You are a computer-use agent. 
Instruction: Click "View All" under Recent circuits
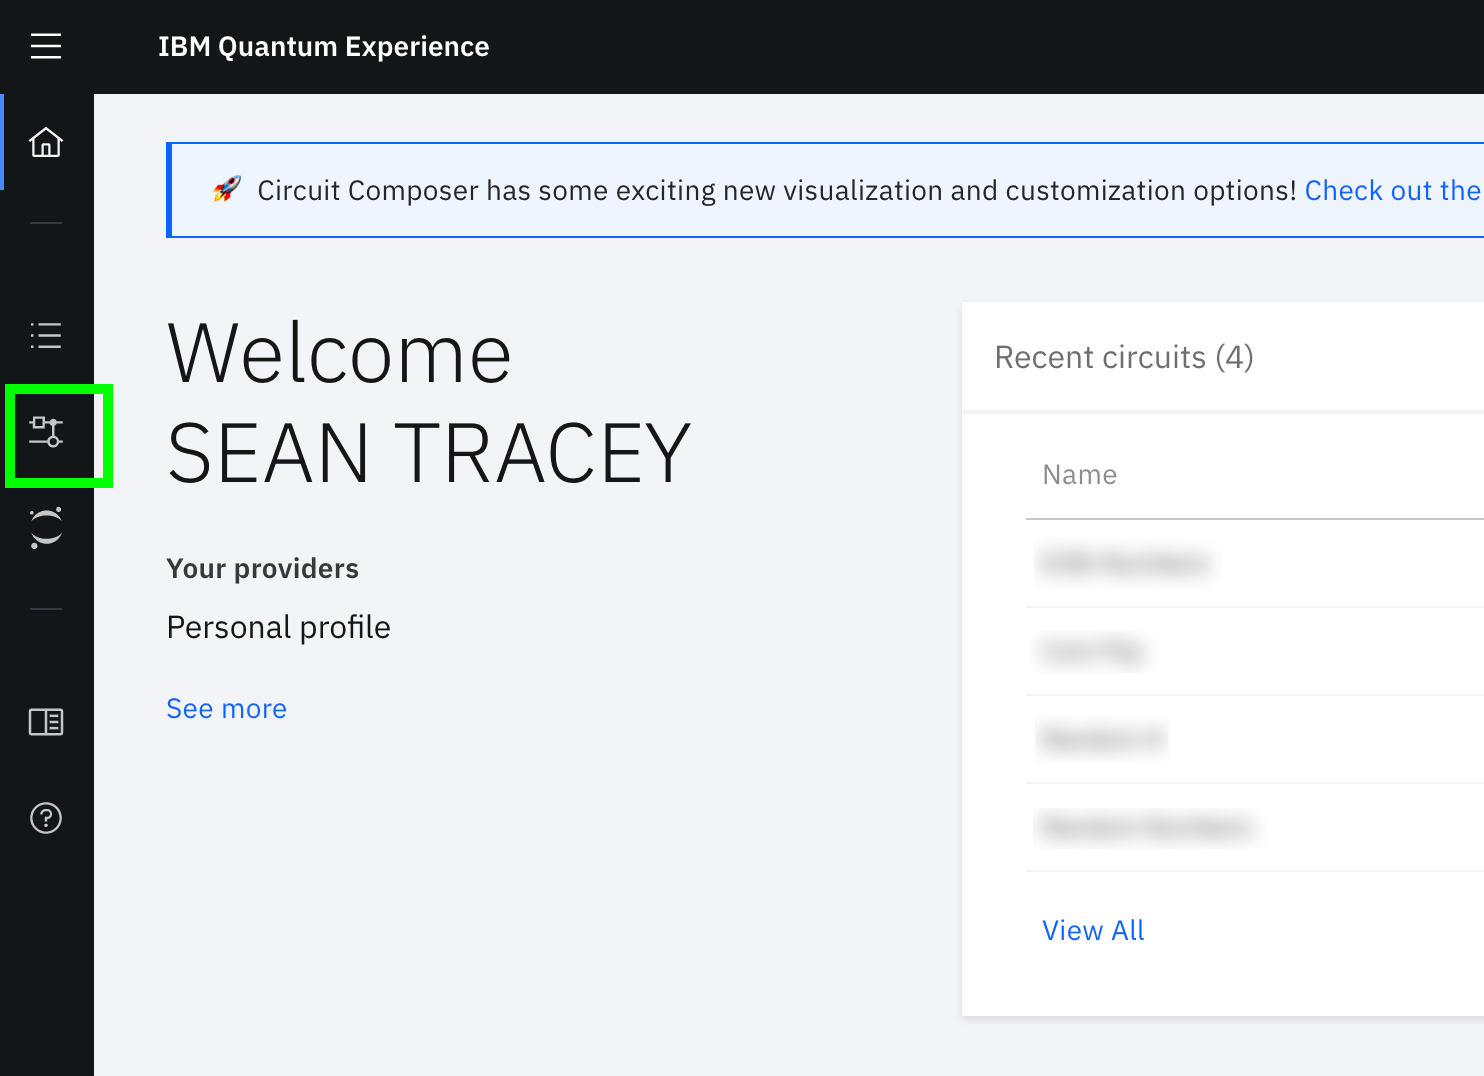[1093, 930]
